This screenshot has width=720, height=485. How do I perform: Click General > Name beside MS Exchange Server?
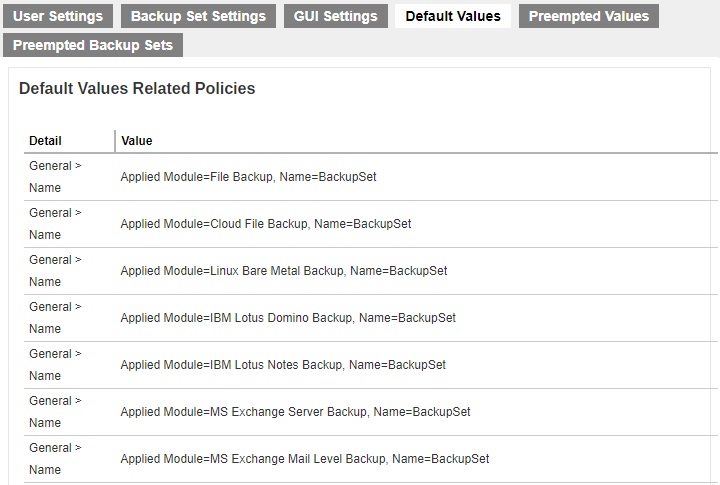tap(55, 412)
